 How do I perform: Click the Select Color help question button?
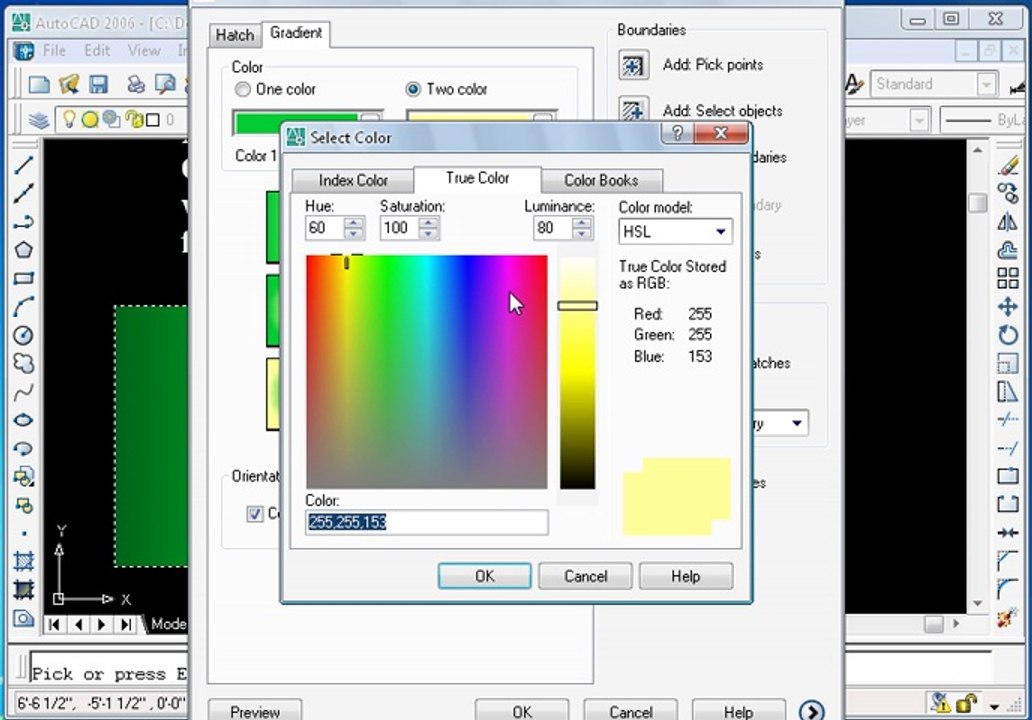[x=677, y=134]
